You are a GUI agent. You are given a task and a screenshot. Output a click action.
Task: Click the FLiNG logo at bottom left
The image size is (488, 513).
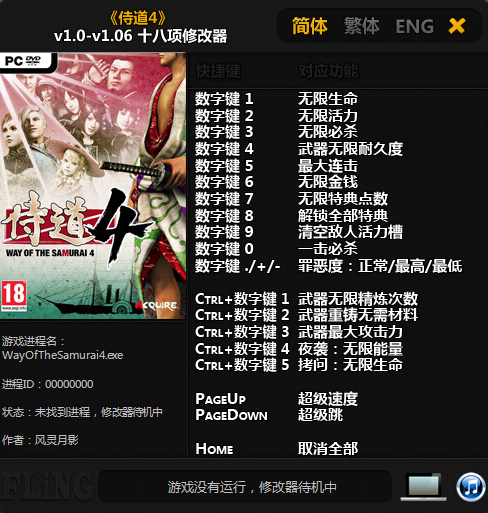tap(46, 487)
